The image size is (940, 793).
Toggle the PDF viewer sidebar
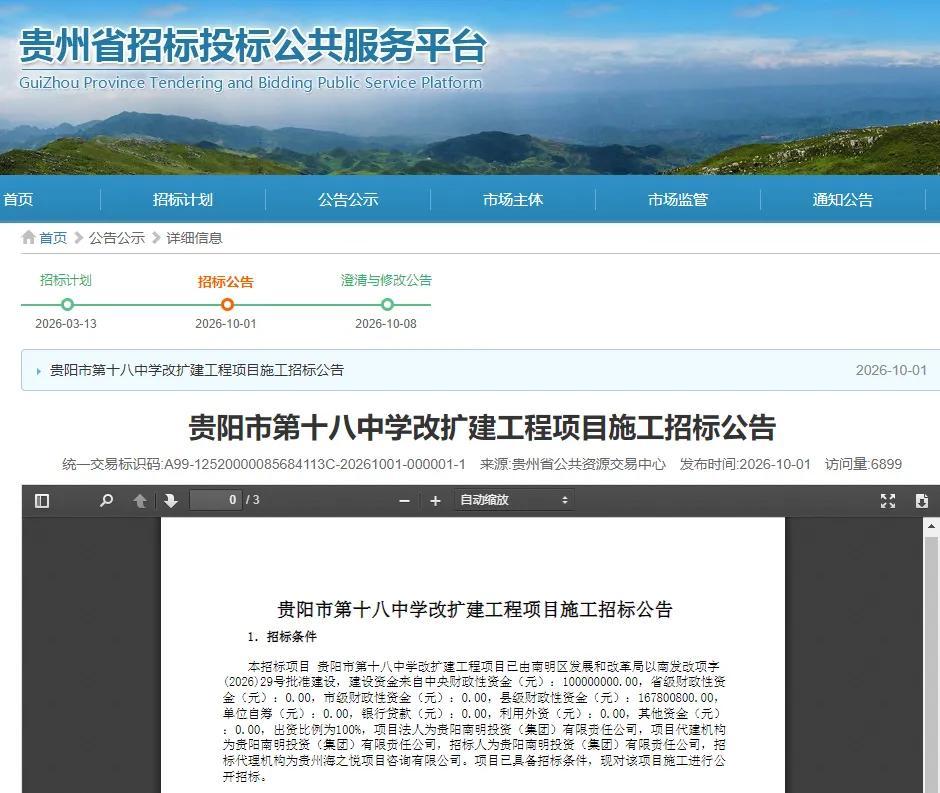(42, 500)
